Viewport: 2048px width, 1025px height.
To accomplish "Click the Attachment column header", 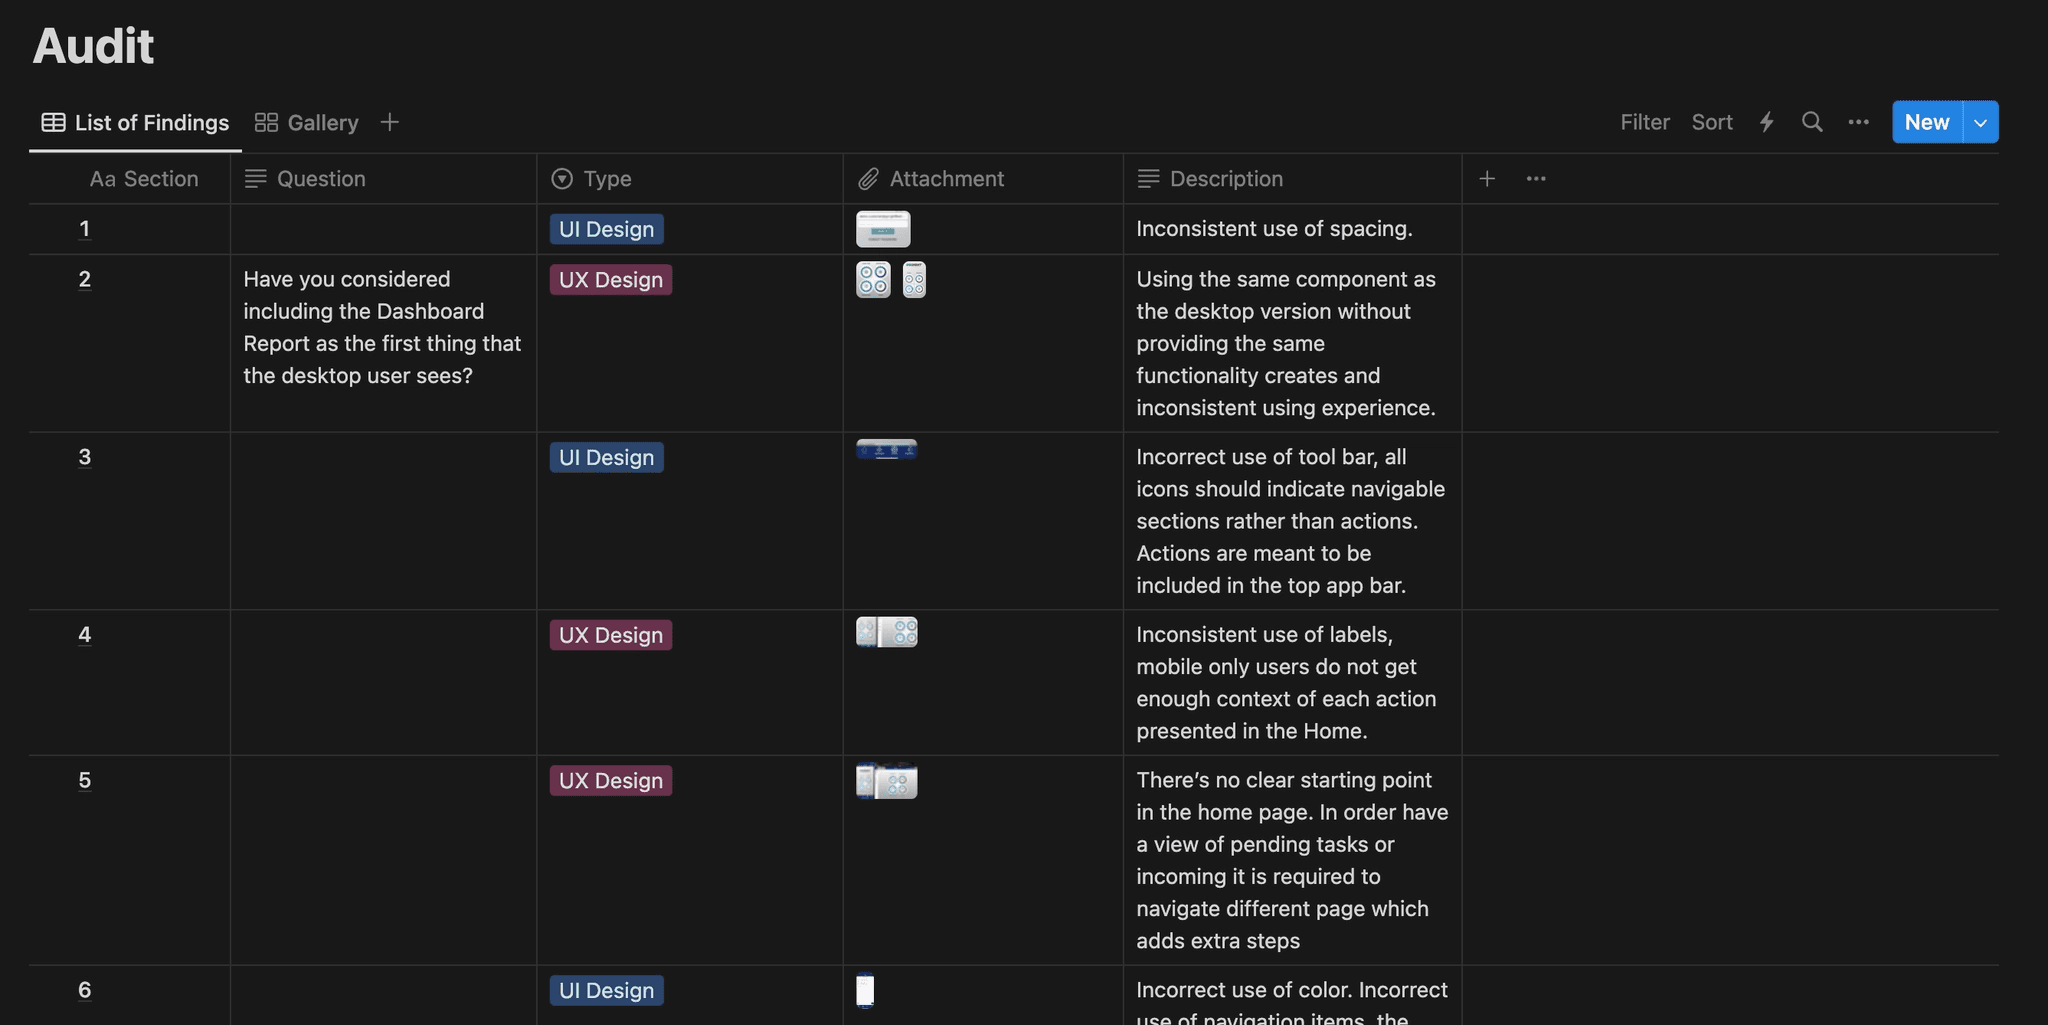I will pyautogui.click(x=982, y=179).
